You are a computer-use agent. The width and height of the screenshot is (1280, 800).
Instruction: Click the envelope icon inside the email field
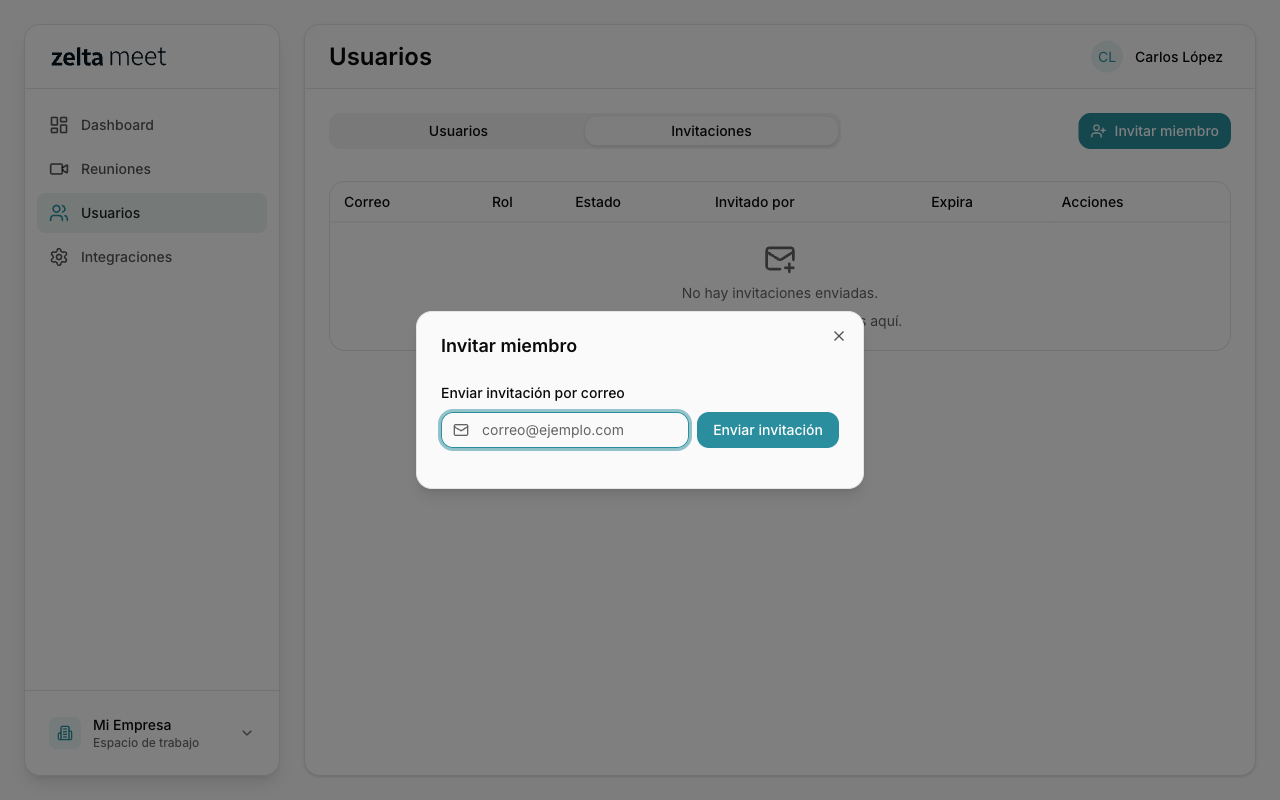pos(461,430)
